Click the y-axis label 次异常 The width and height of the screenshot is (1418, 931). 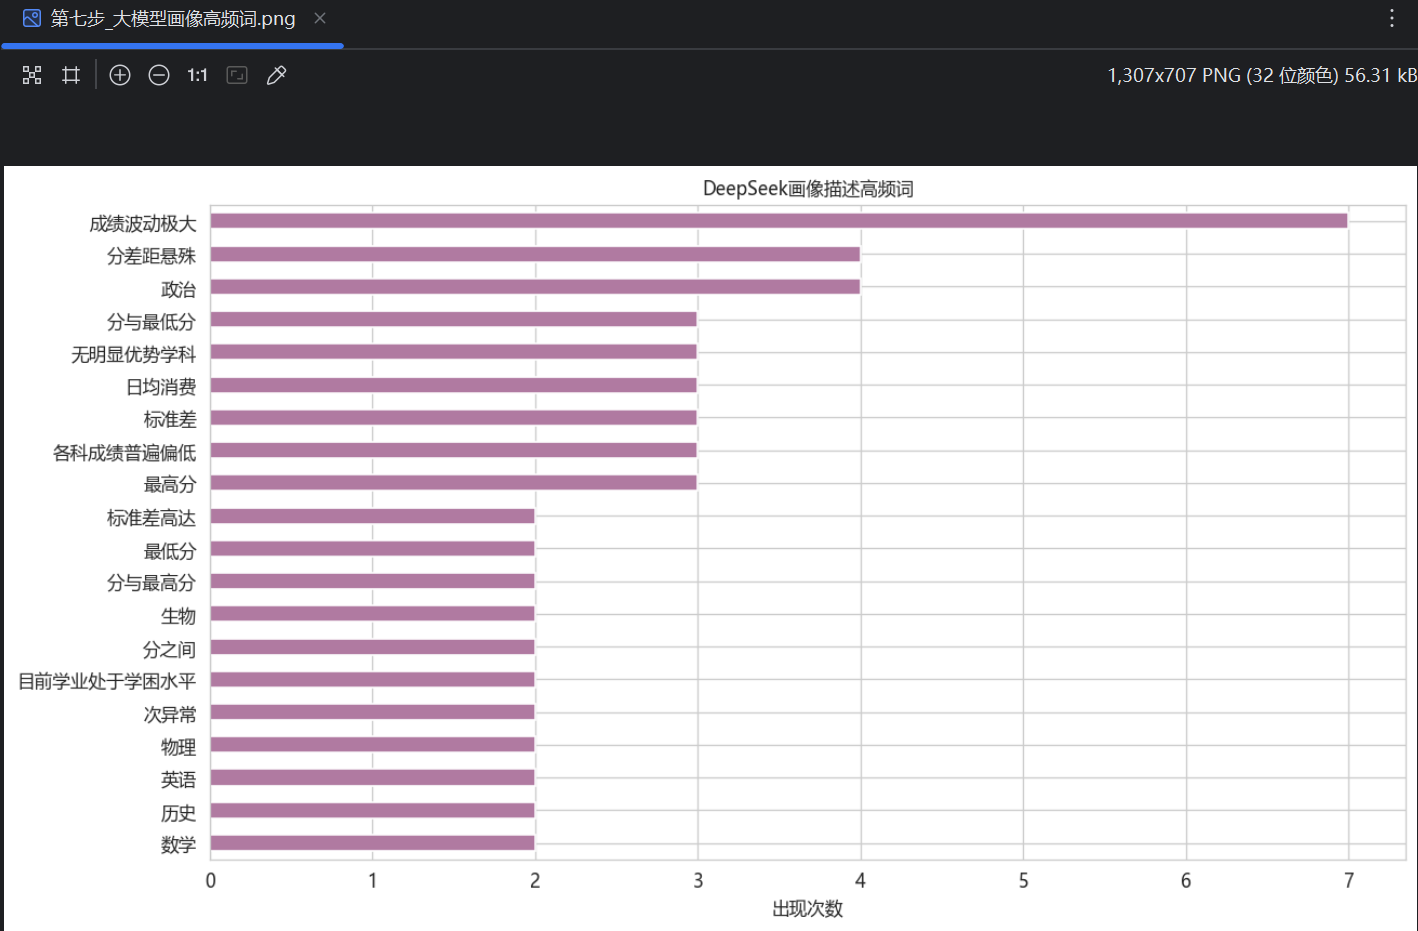coord(170,714)
